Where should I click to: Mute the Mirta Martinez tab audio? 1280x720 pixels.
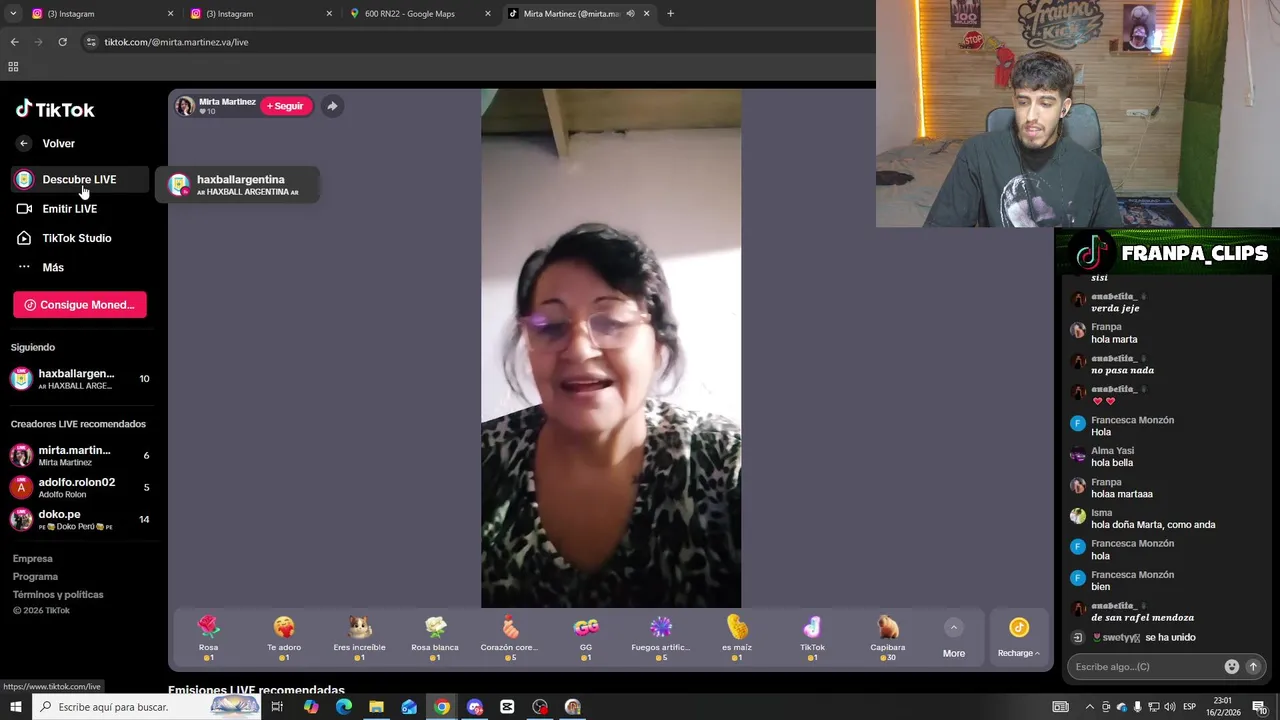[x=630, y=14]
